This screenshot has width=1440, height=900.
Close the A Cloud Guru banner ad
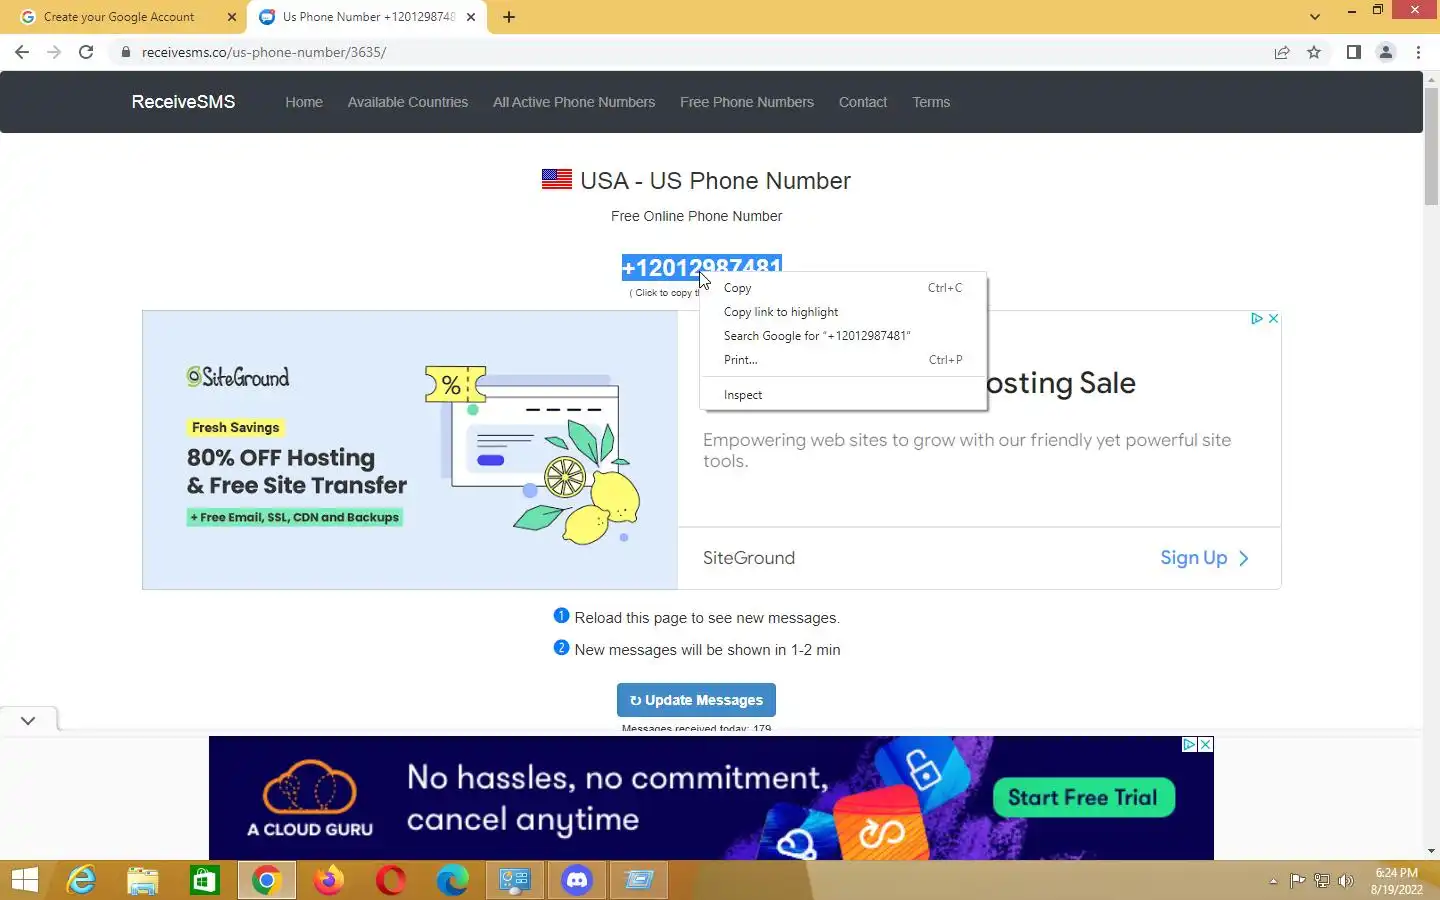point(1206,744)
